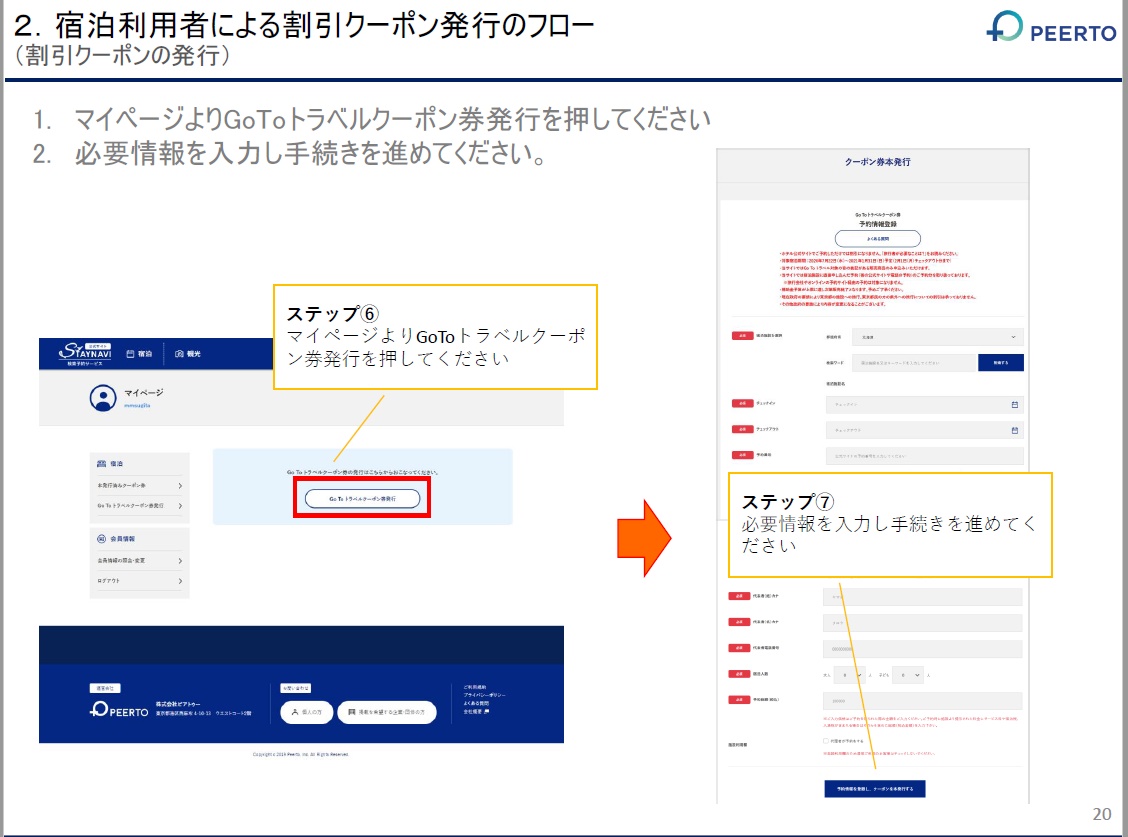Open the prefecture dropdown showing 北海道

point(937,337)
